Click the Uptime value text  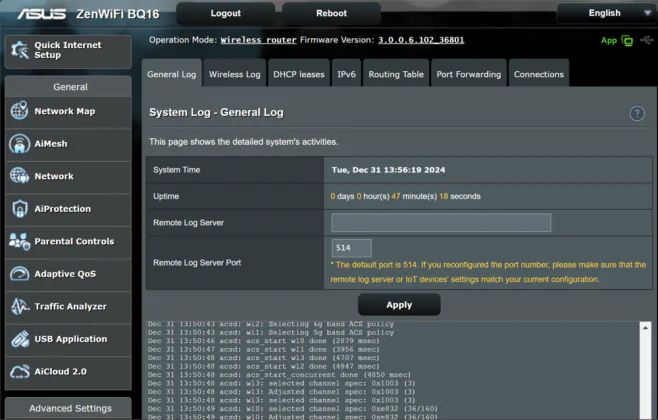405,196
